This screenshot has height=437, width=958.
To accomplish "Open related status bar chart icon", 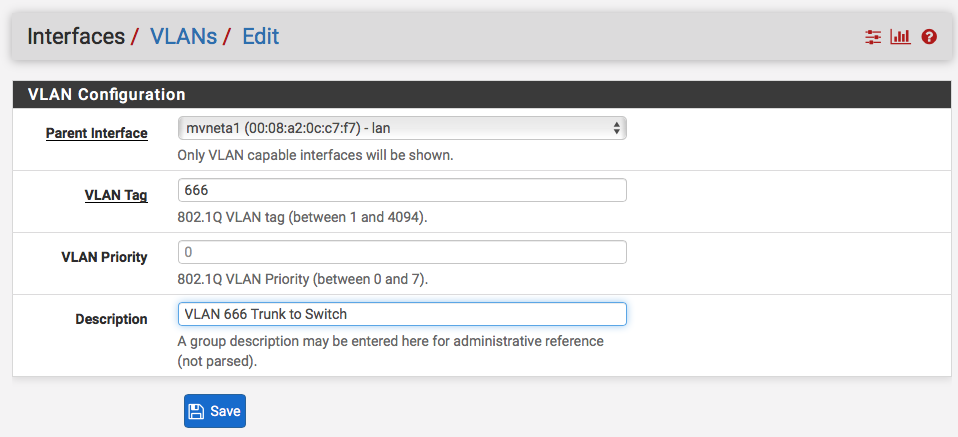I will pyautogui.click(x=901, y=38).
